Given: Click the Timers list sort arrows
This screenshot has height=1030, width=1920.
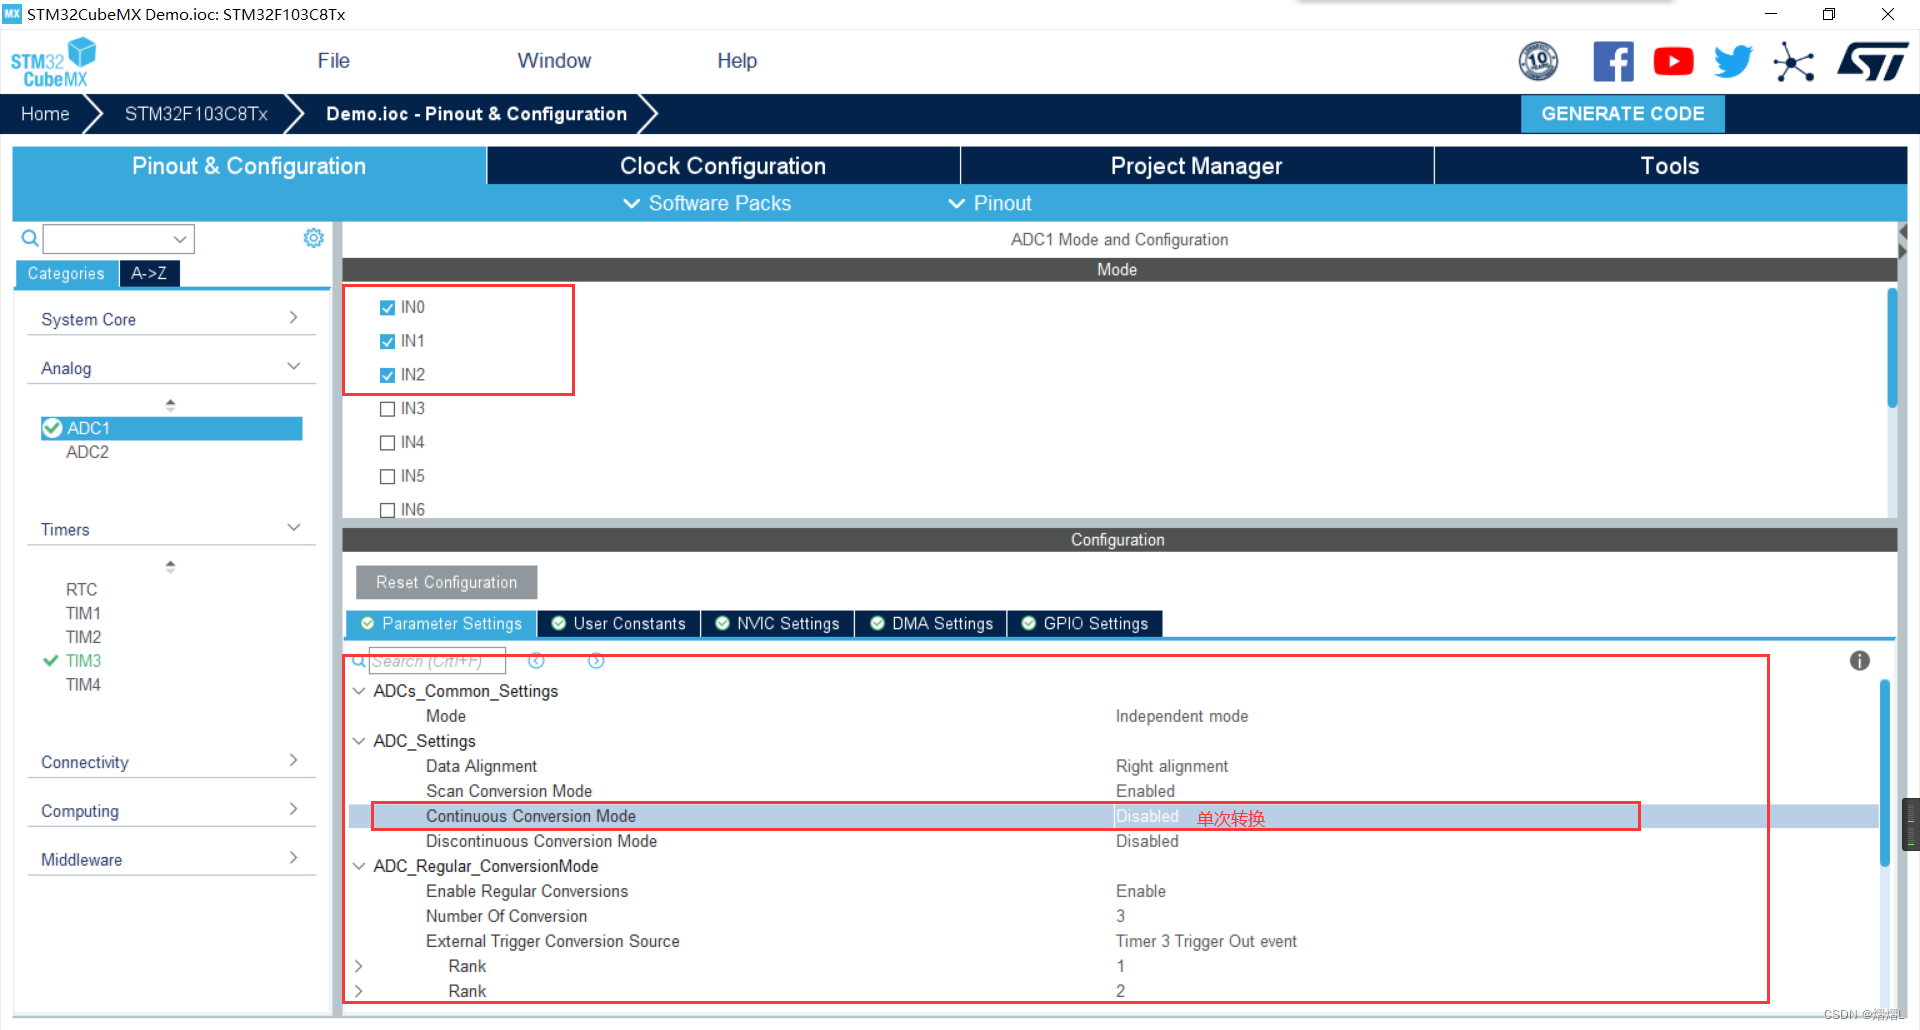Looking at the screenshot, I should point(170,566).
